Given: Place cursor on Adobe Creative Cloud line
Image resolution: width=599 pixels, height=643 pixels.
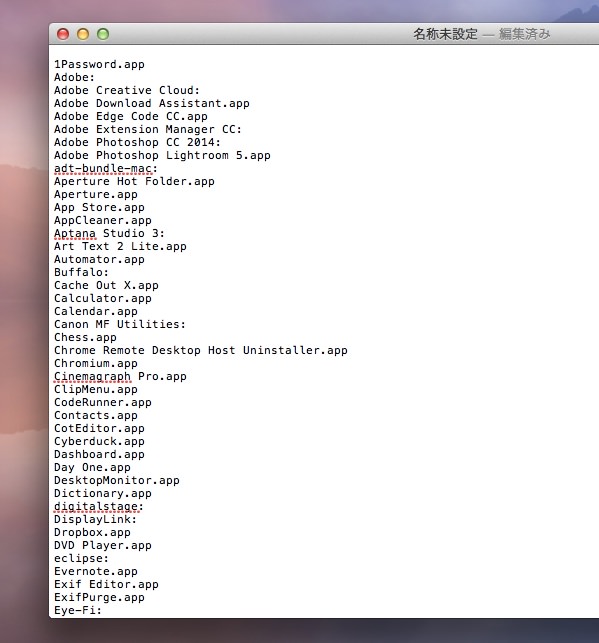Looking at the screenshot, I should tap(127, 90).
